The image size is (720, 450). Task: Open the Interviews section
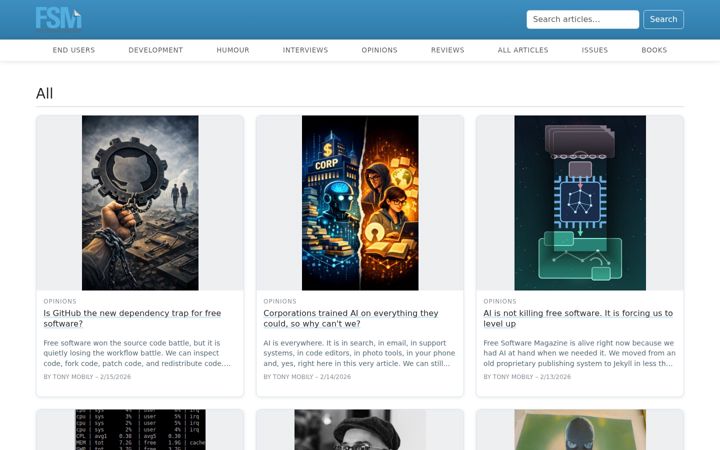(x=305, y=50)
